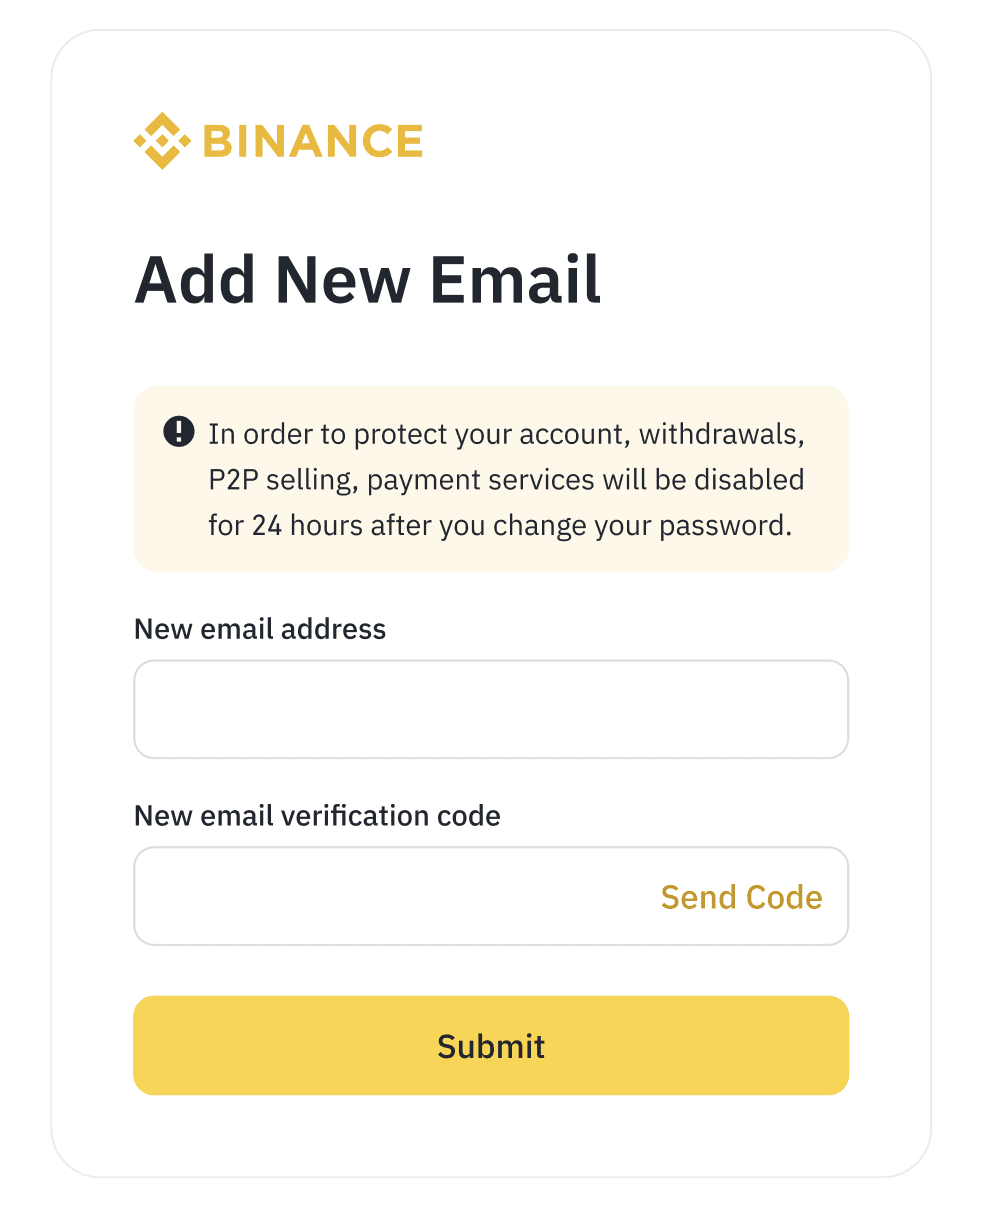988x1220 pixels.
Task: Click the Binance diamond logo icon
Action: (162, 141)
